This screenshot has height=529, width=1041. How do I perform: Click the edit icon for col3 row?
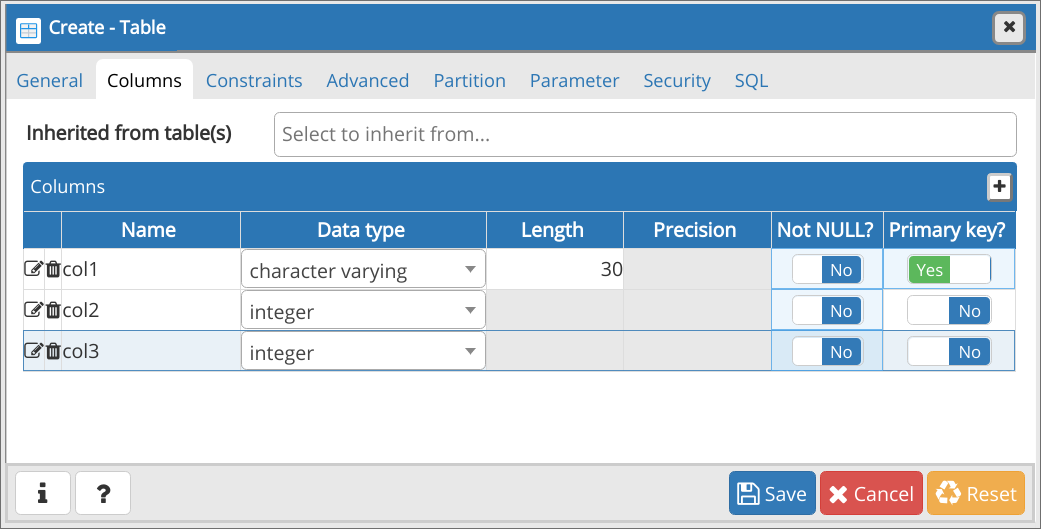32,351
